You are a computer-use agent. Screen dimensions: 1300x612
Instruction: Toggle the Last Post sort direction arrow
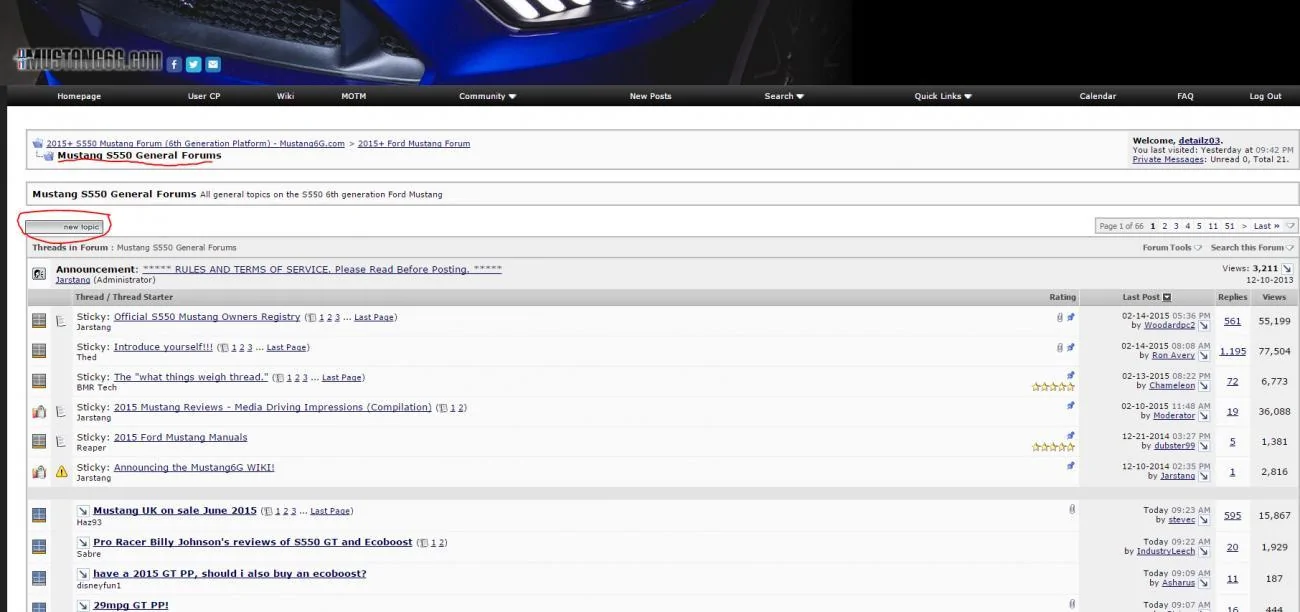tap(1167, 297)
